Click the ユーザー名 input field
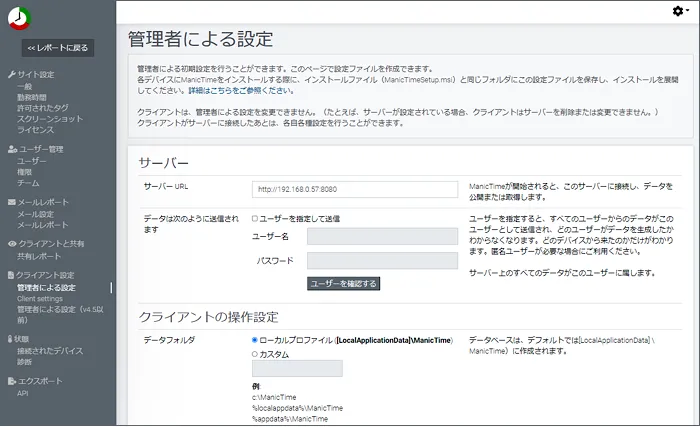The height and width of the screenshot is (427, 700). 382,236
